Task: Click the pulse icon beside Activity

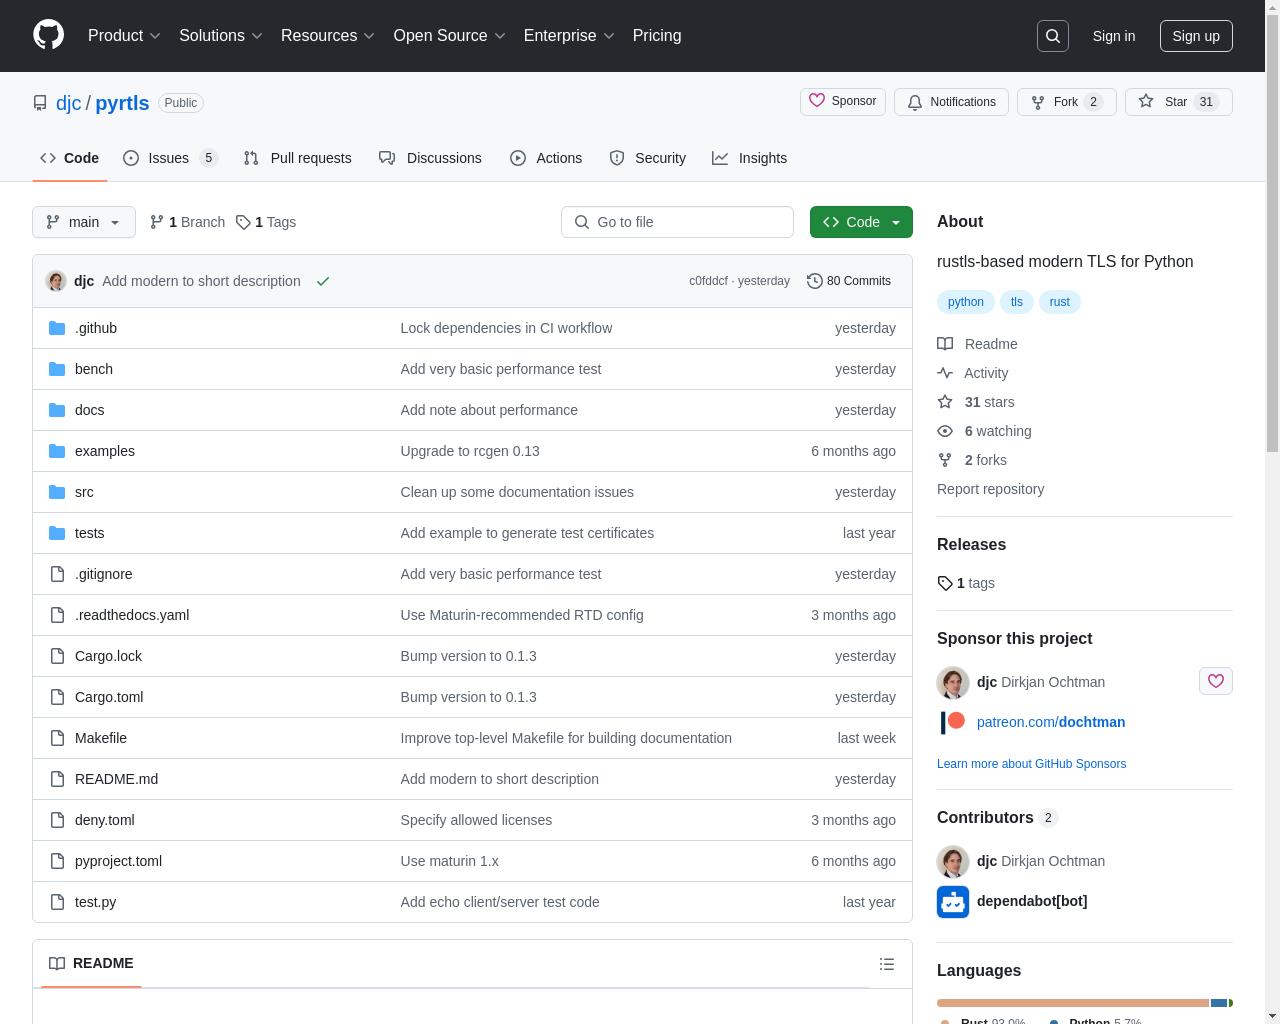Action: 945,373
